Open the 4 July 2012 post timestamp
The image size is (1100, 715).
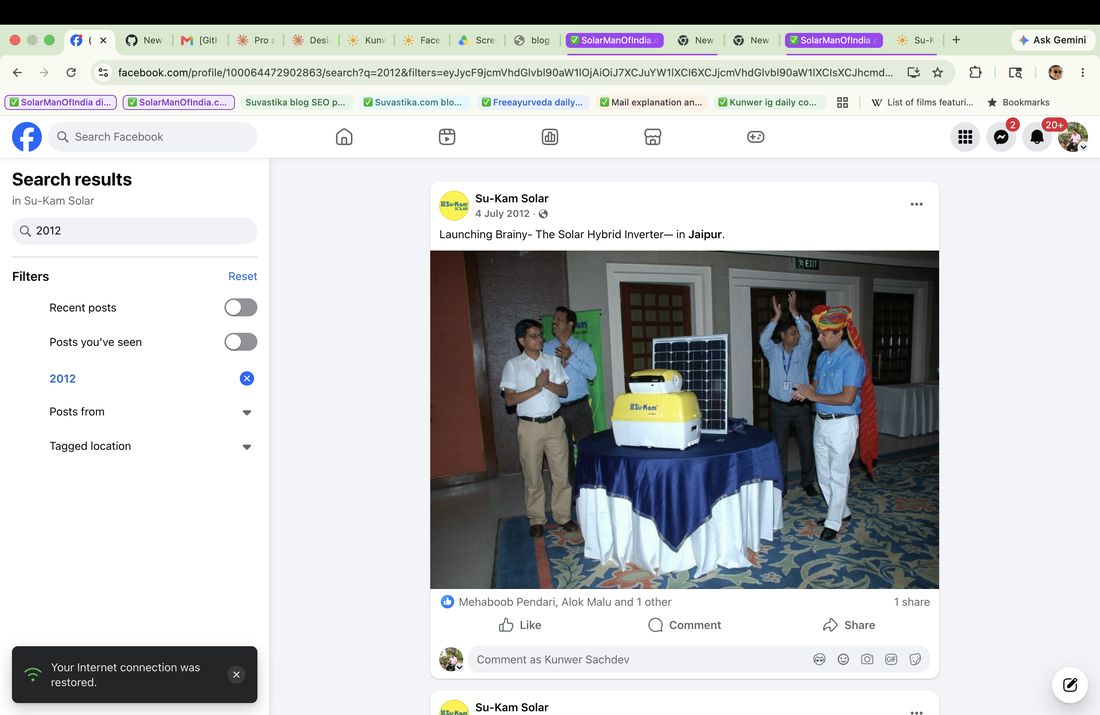[502, 214]
